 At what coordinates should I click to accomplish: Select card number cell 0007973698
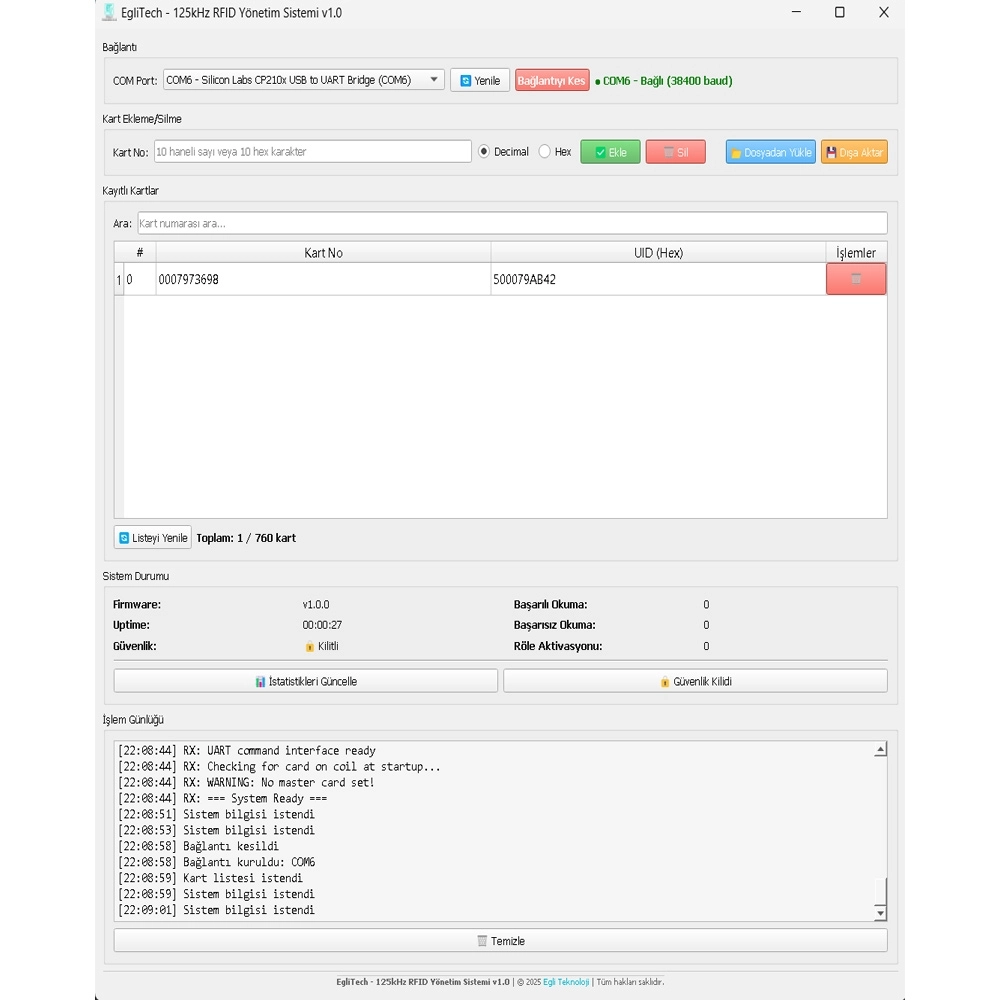click(x=323, y=279)
